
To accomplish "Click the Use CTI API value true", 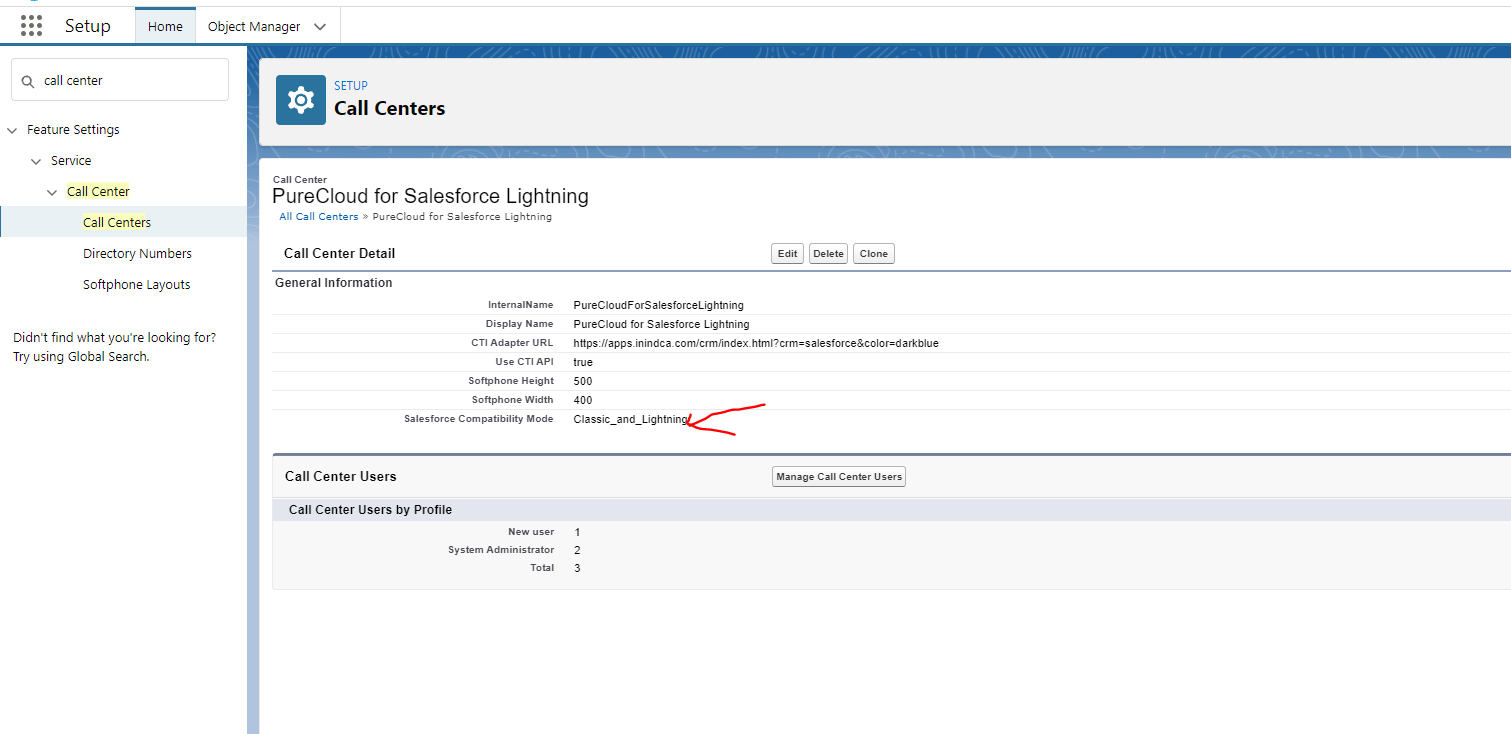I will tap(583, 362).
